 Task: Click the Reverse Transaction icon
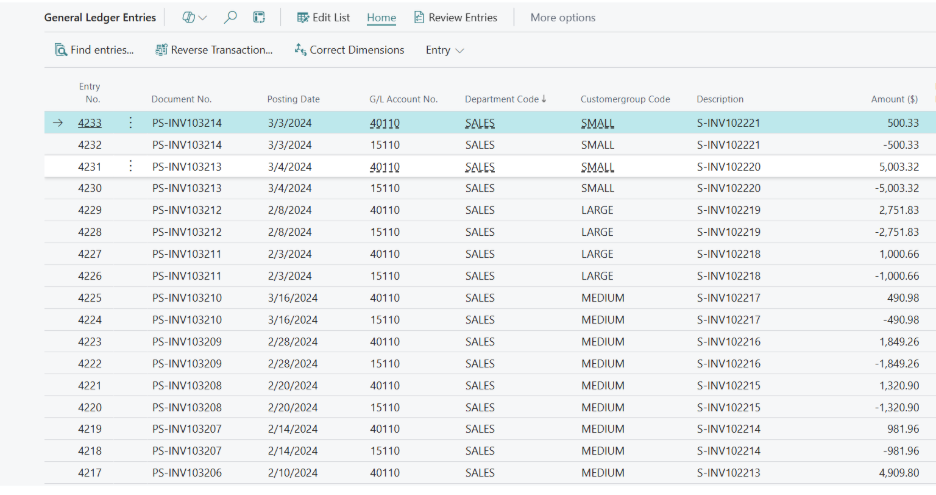pos(161,50)
